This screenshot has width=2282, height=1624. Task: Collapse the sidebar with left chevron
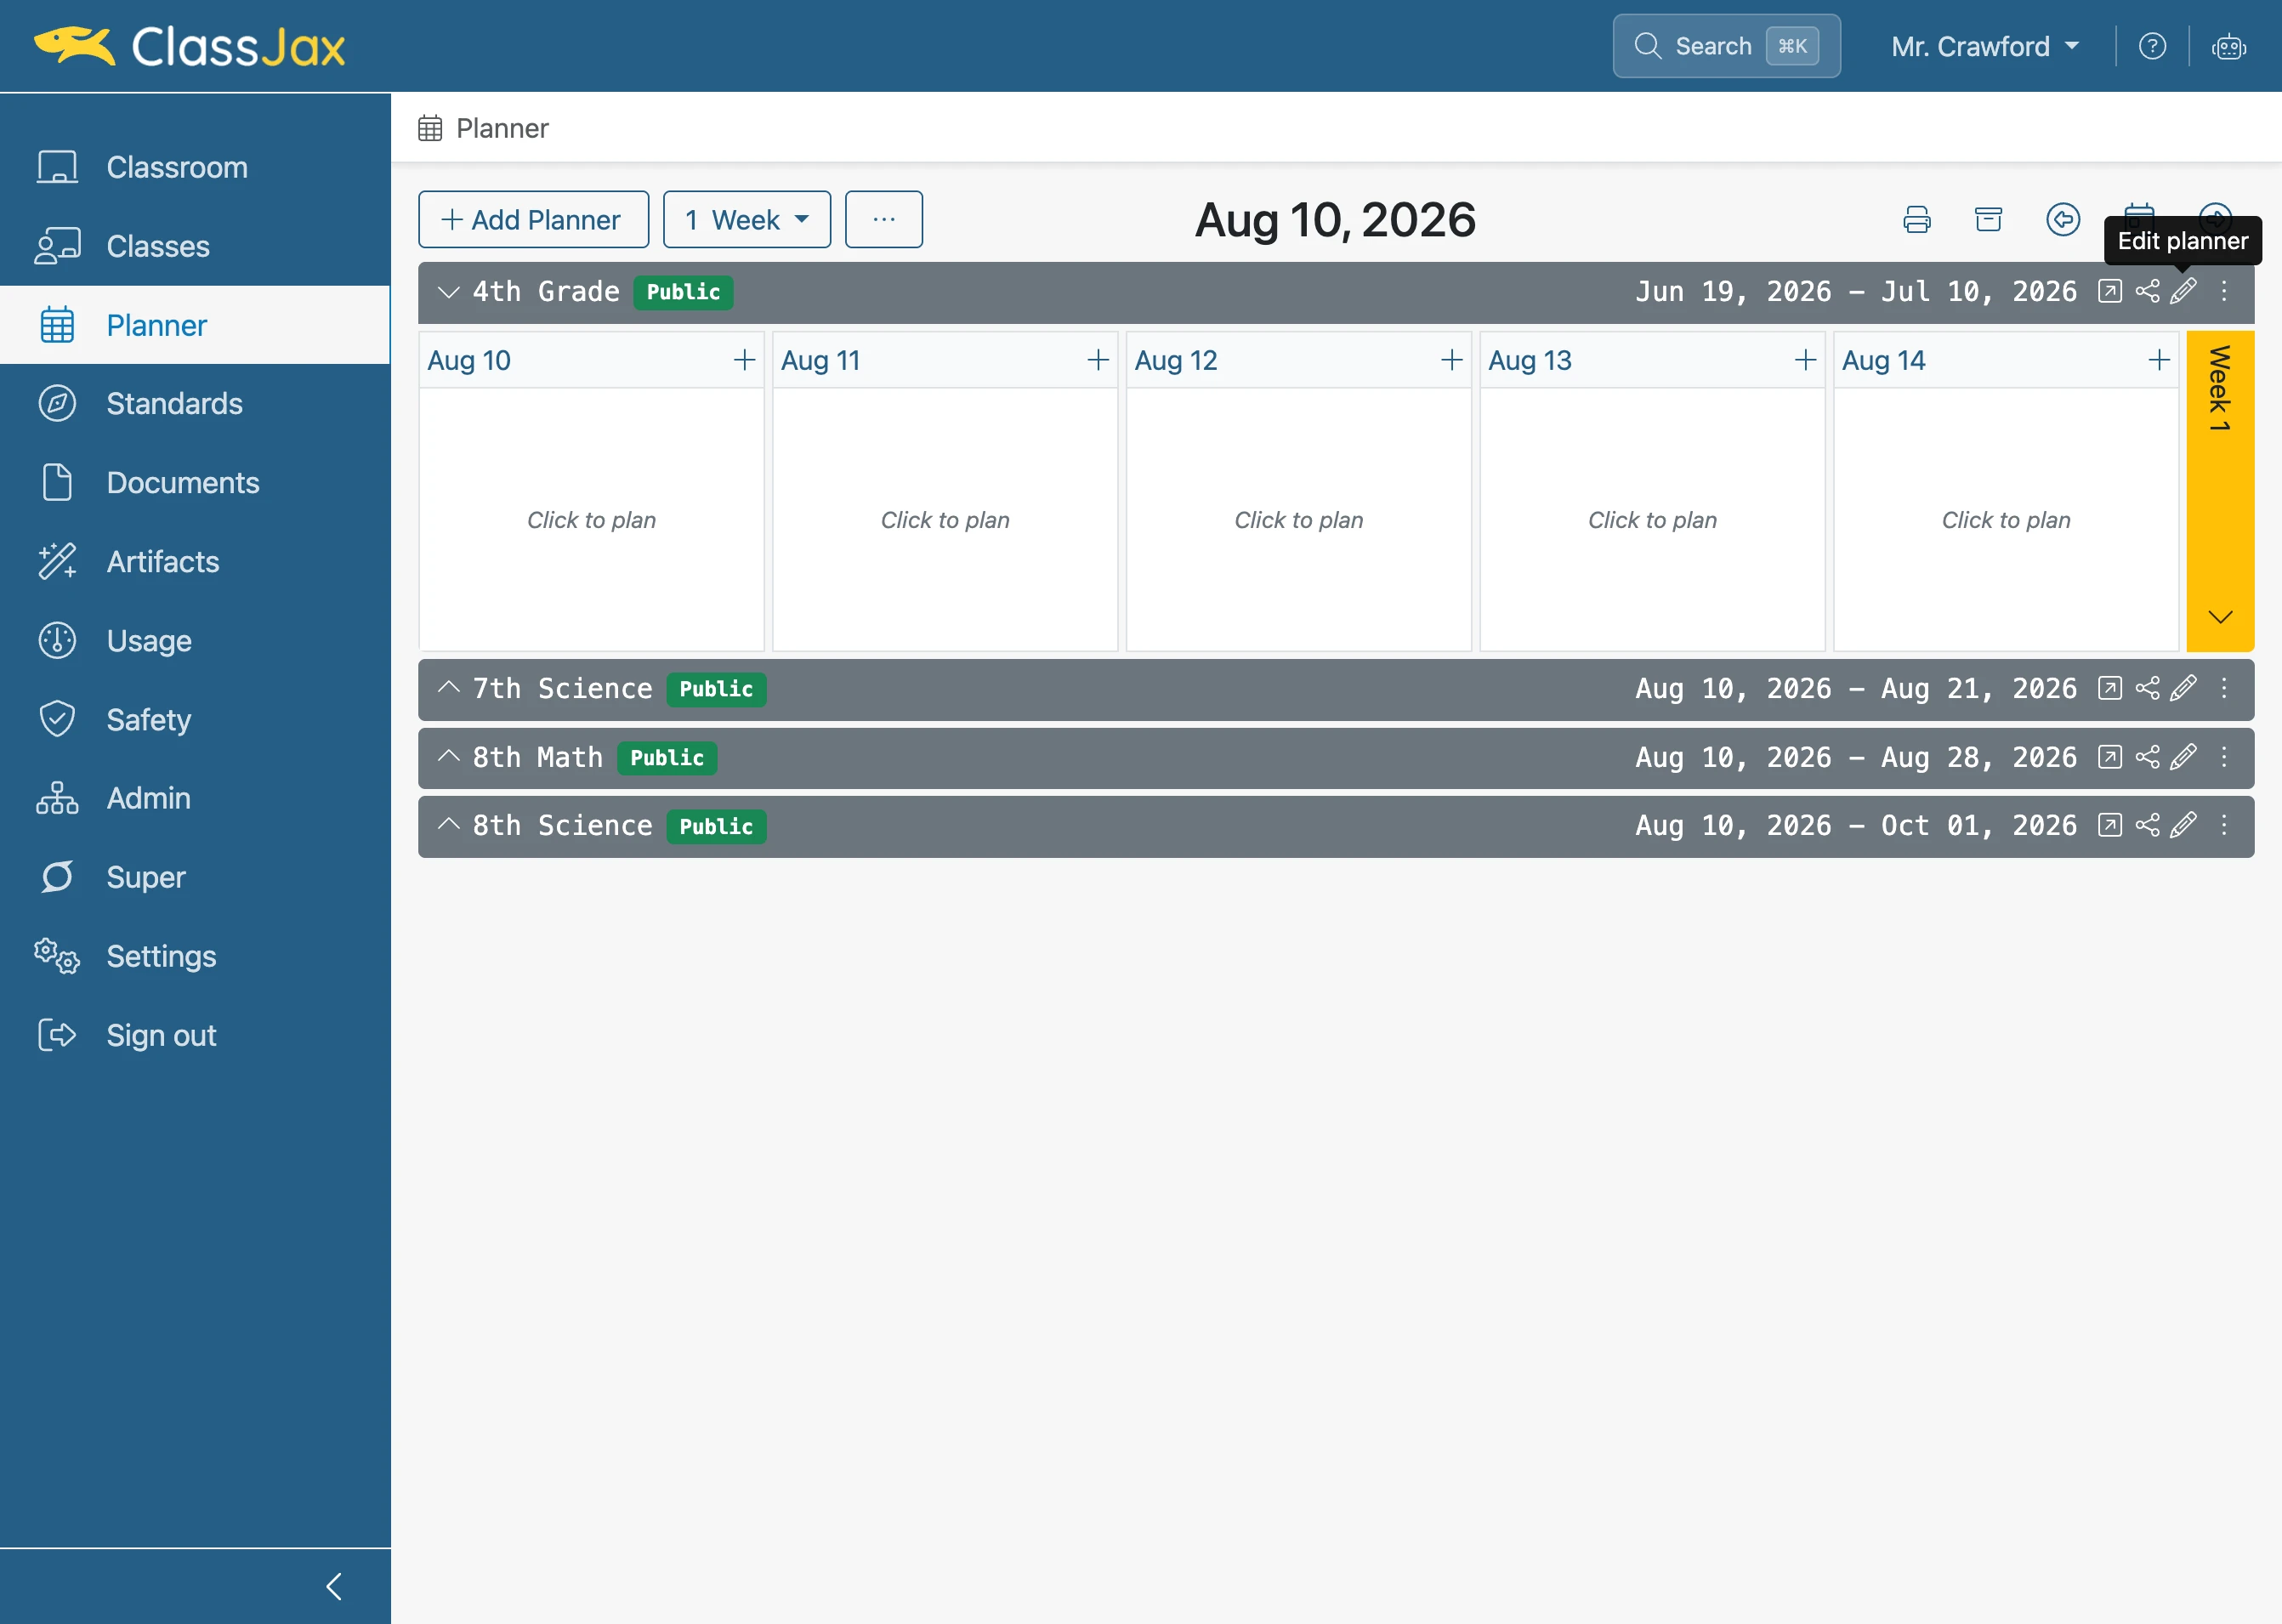click(334, 1586)
